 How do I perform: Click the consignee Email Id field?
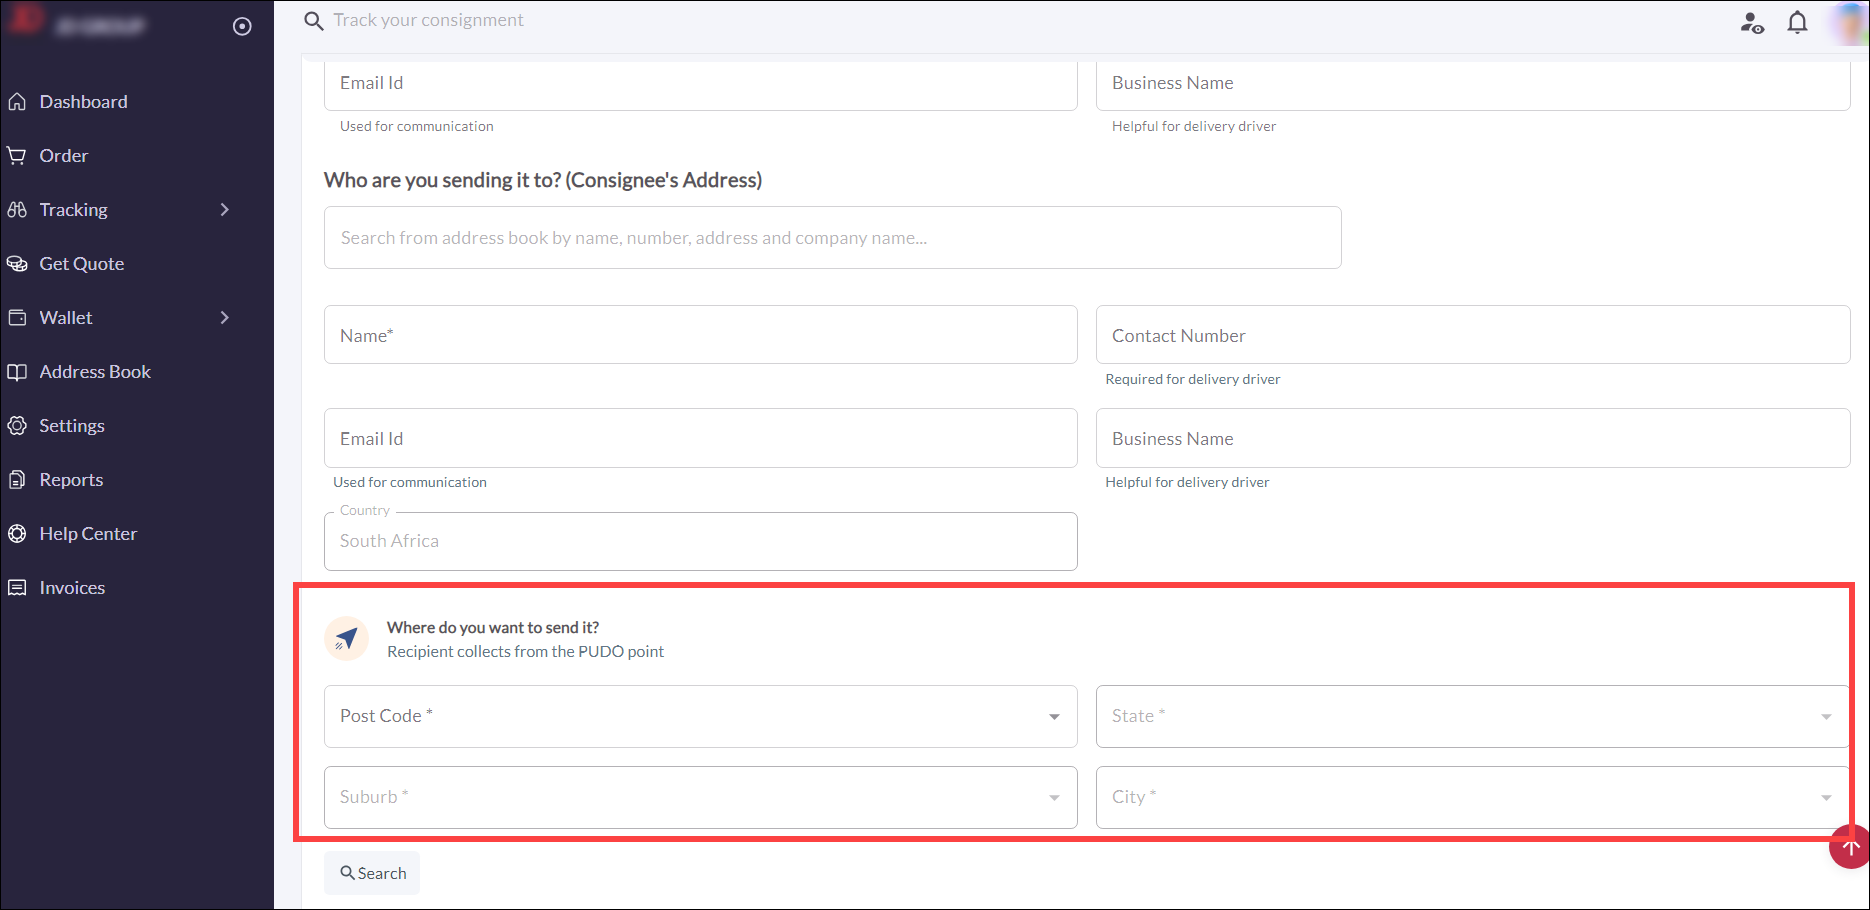point(700,438)
